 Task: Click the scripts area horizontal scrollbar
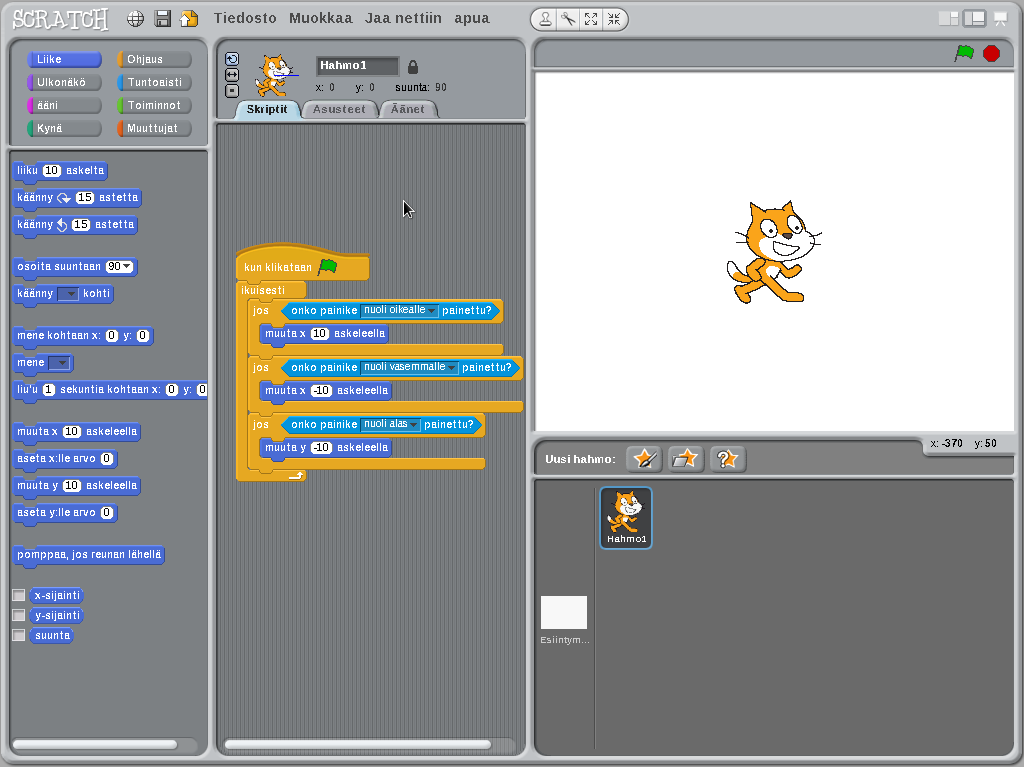coord(357,744)
